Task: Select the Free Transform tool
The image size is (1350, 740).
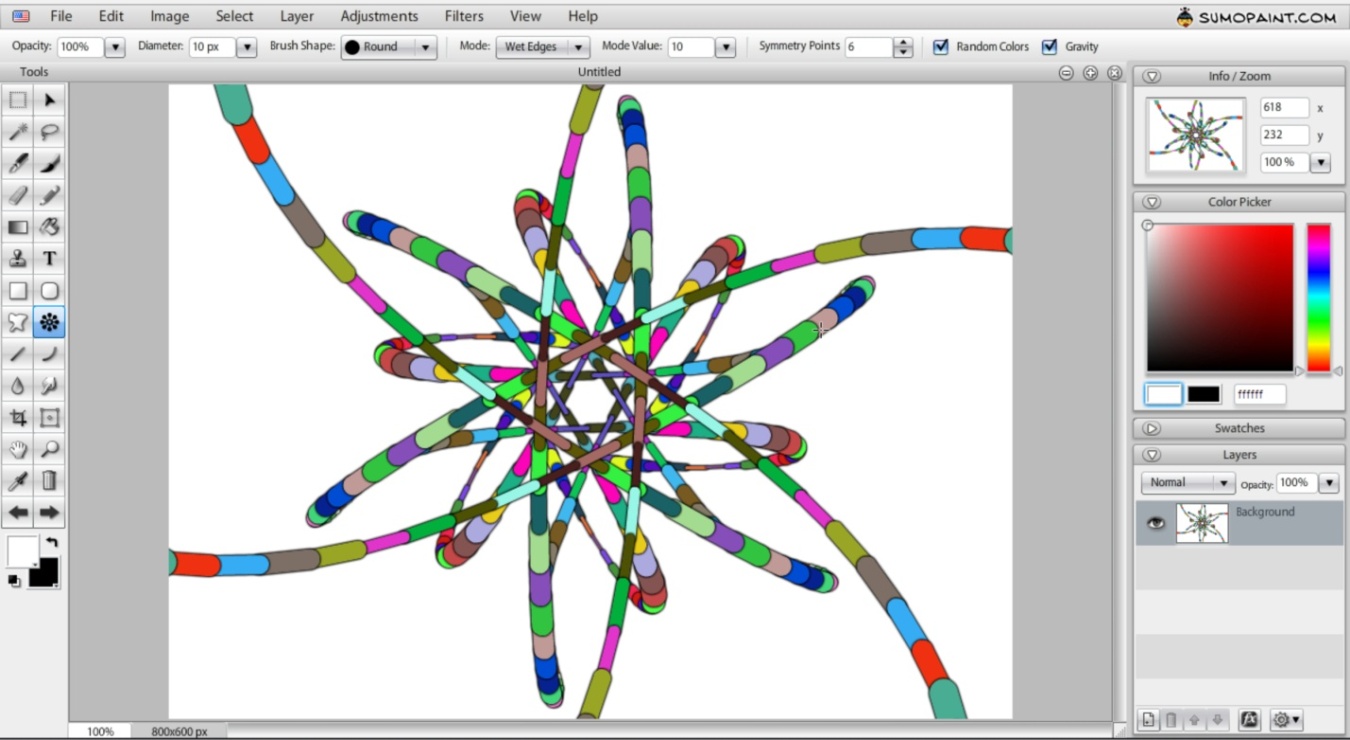Action: click(49, 418)
